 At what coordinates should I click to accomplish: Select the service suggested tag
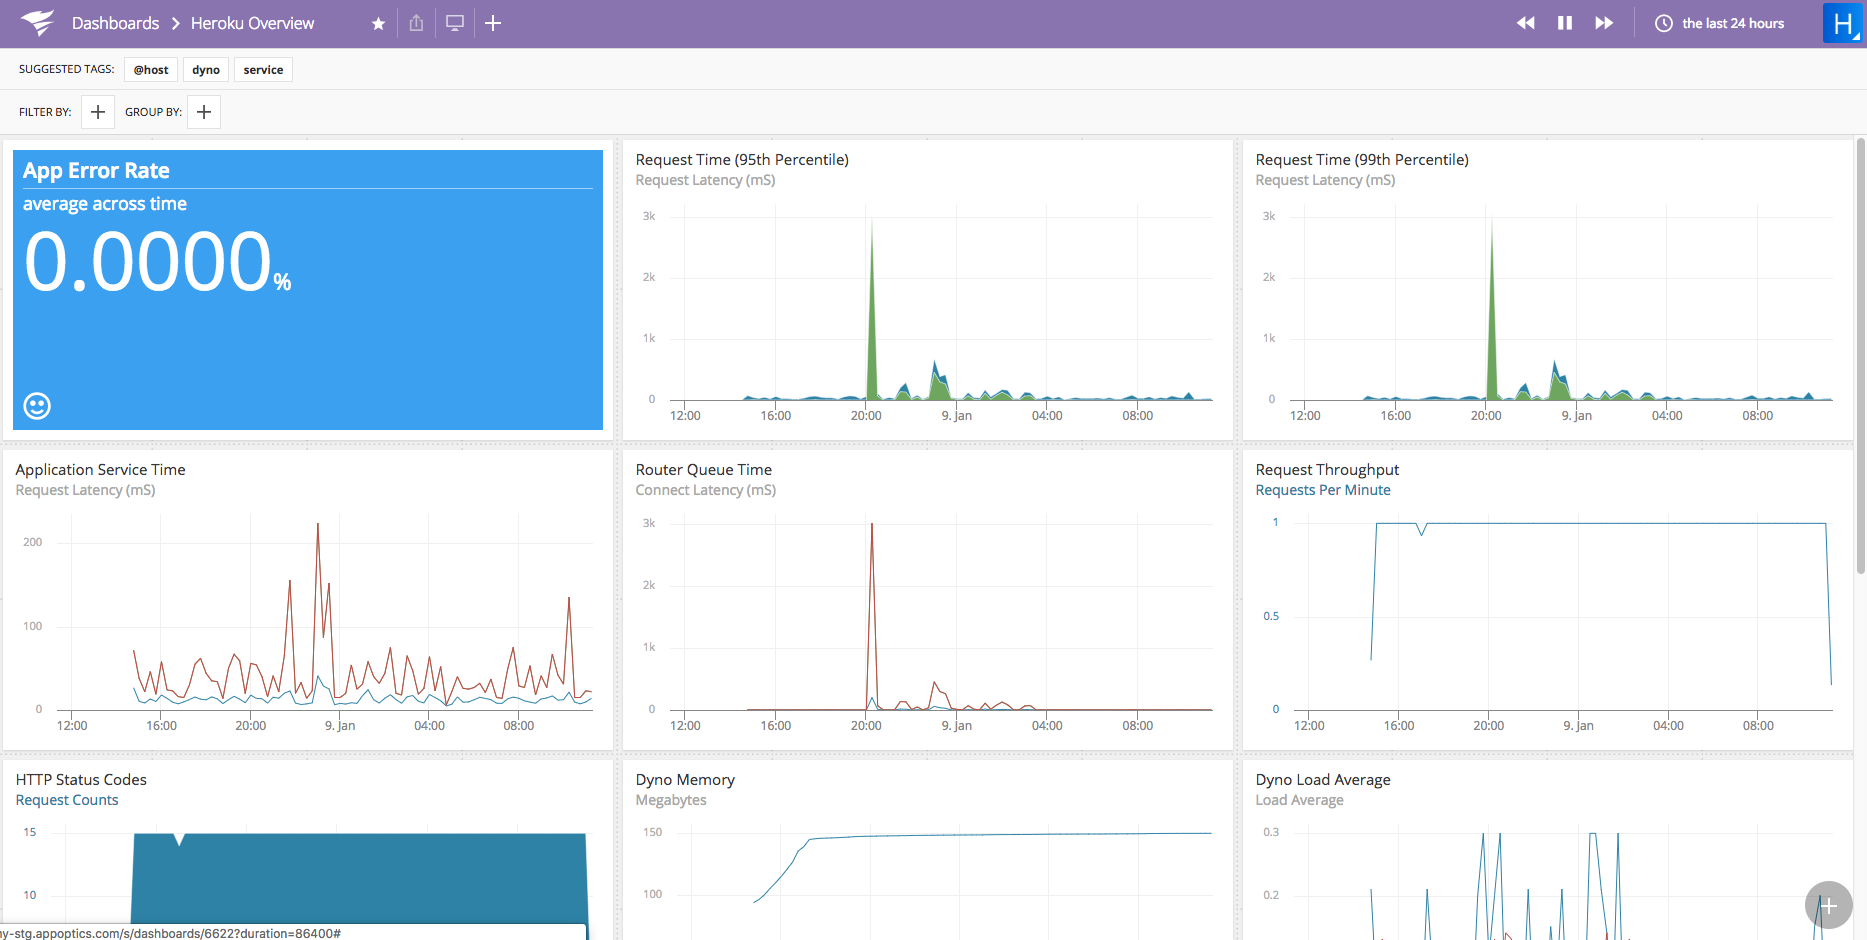[x=263, y=69]
